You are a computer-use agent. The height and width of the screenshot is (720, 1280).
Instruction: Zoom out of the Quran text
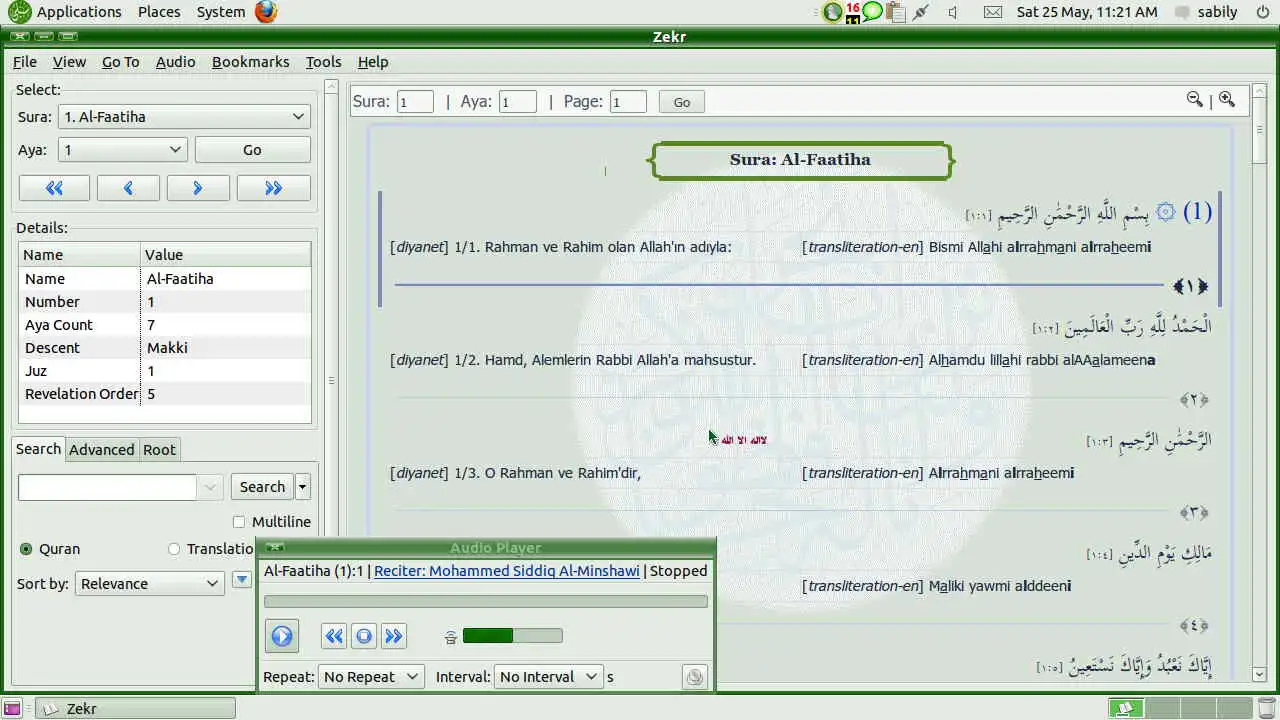point(1194,100)
